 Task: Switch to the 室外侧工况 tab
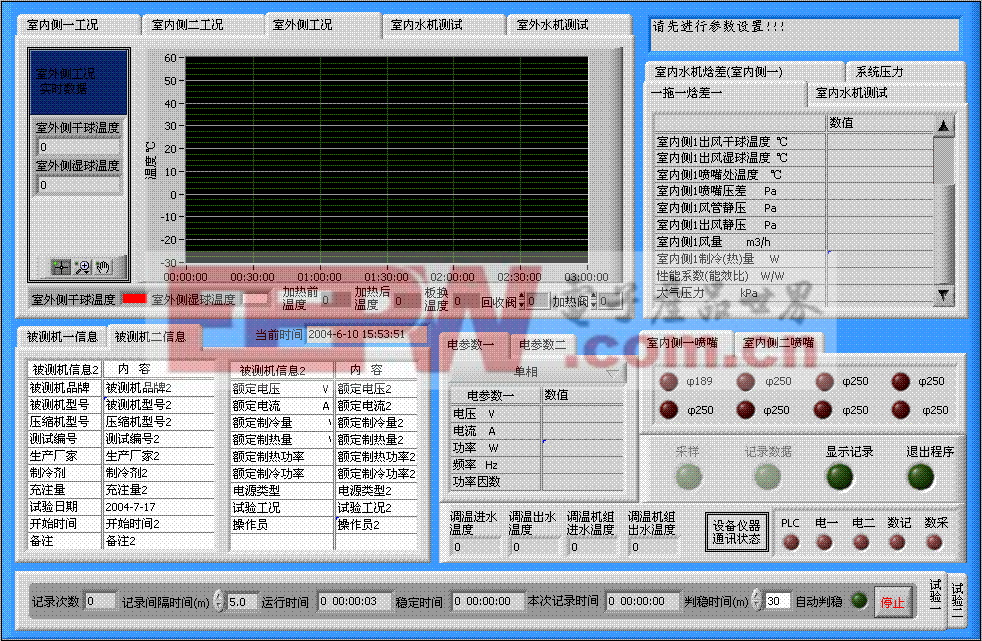pyautogui.click(x=323, y=24)
